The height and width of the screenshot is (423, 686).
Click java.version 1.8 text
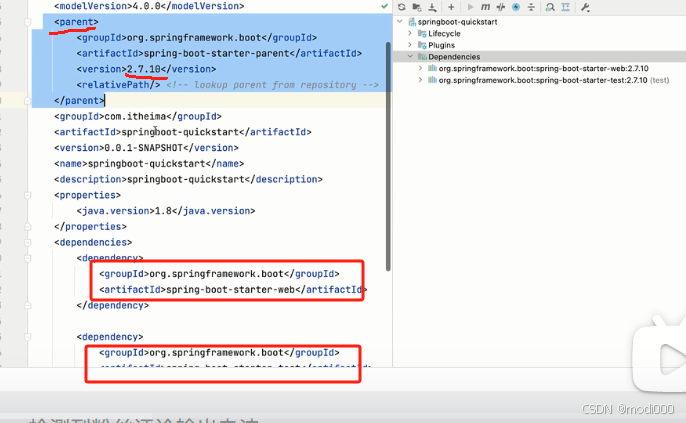click(x=163, y=211)
